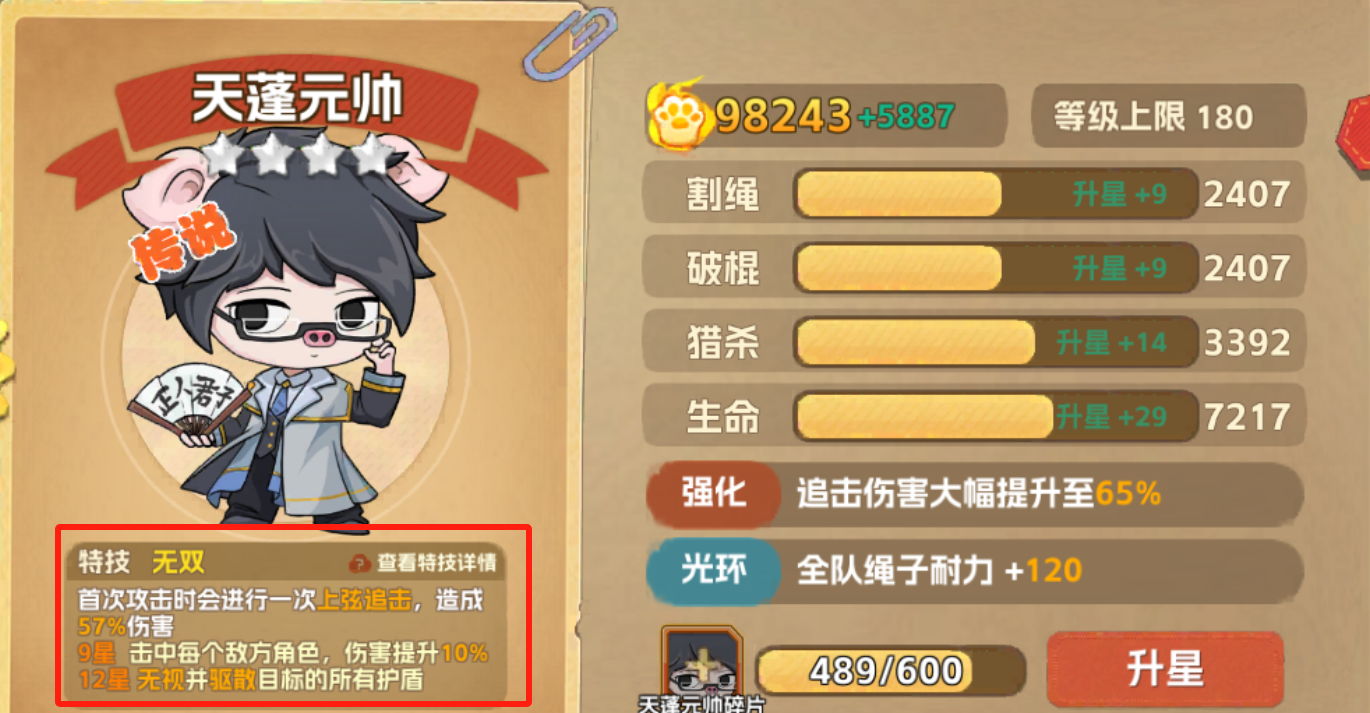Click the 特技 无双 skill title

tap(142, 562)
